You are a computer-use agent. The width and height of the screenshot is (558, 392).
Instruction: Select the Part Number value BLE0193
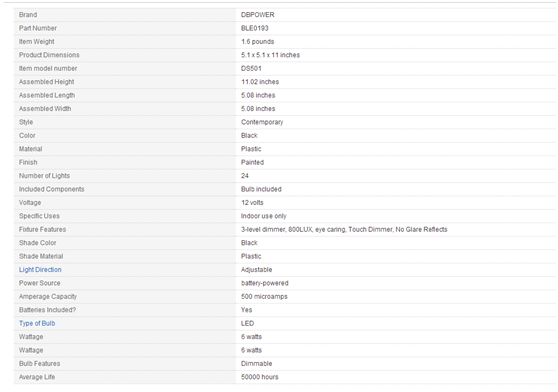(x=255, y=28)
